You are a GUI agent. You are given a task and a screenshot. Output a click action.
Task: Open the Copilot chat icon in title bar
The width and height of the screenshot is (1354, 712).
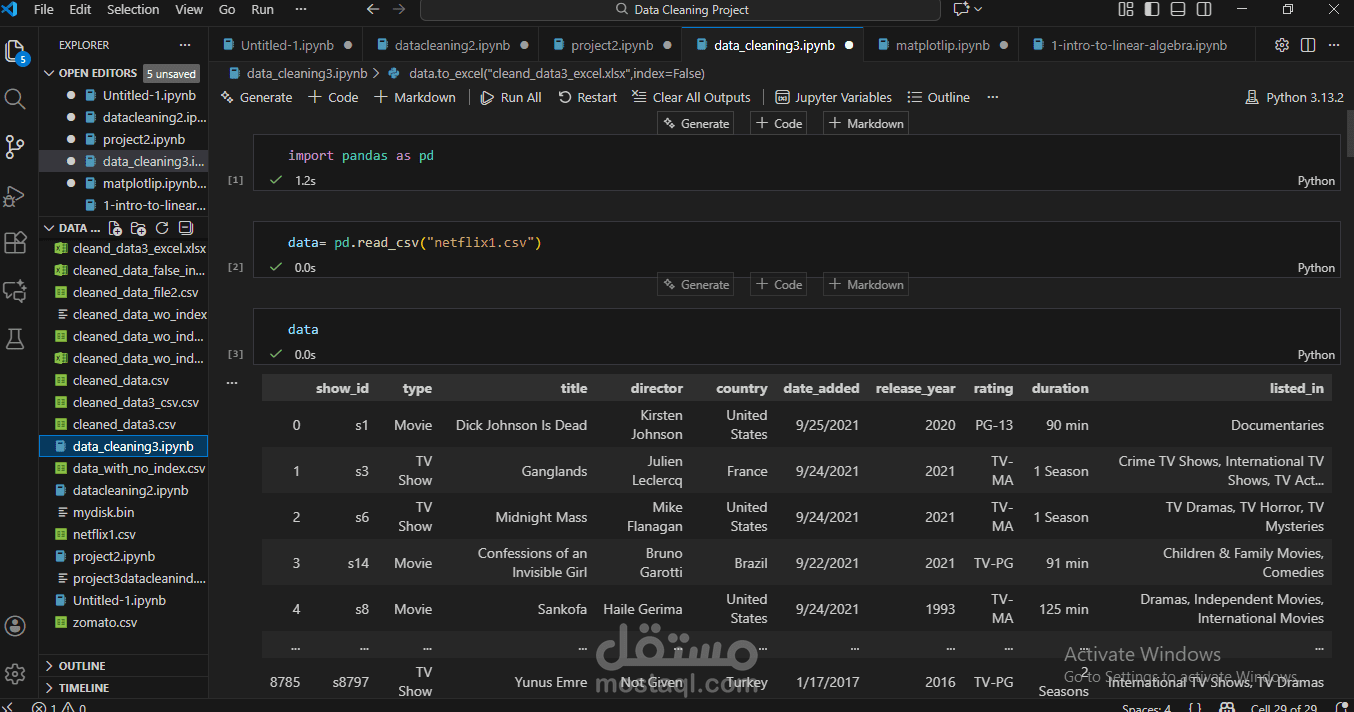[961, 9]
